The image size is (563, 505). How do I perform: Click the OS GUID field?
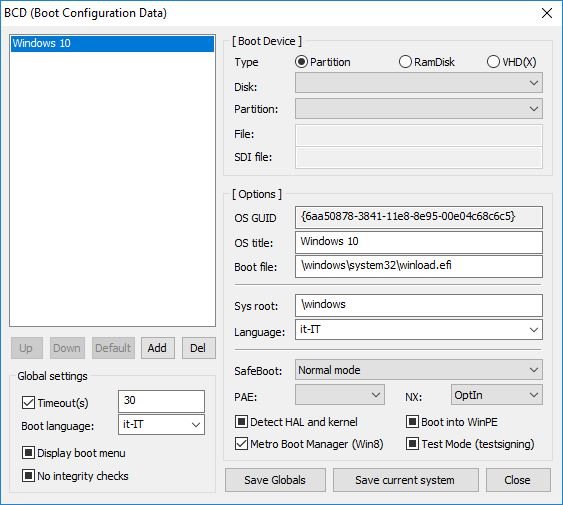419,217
